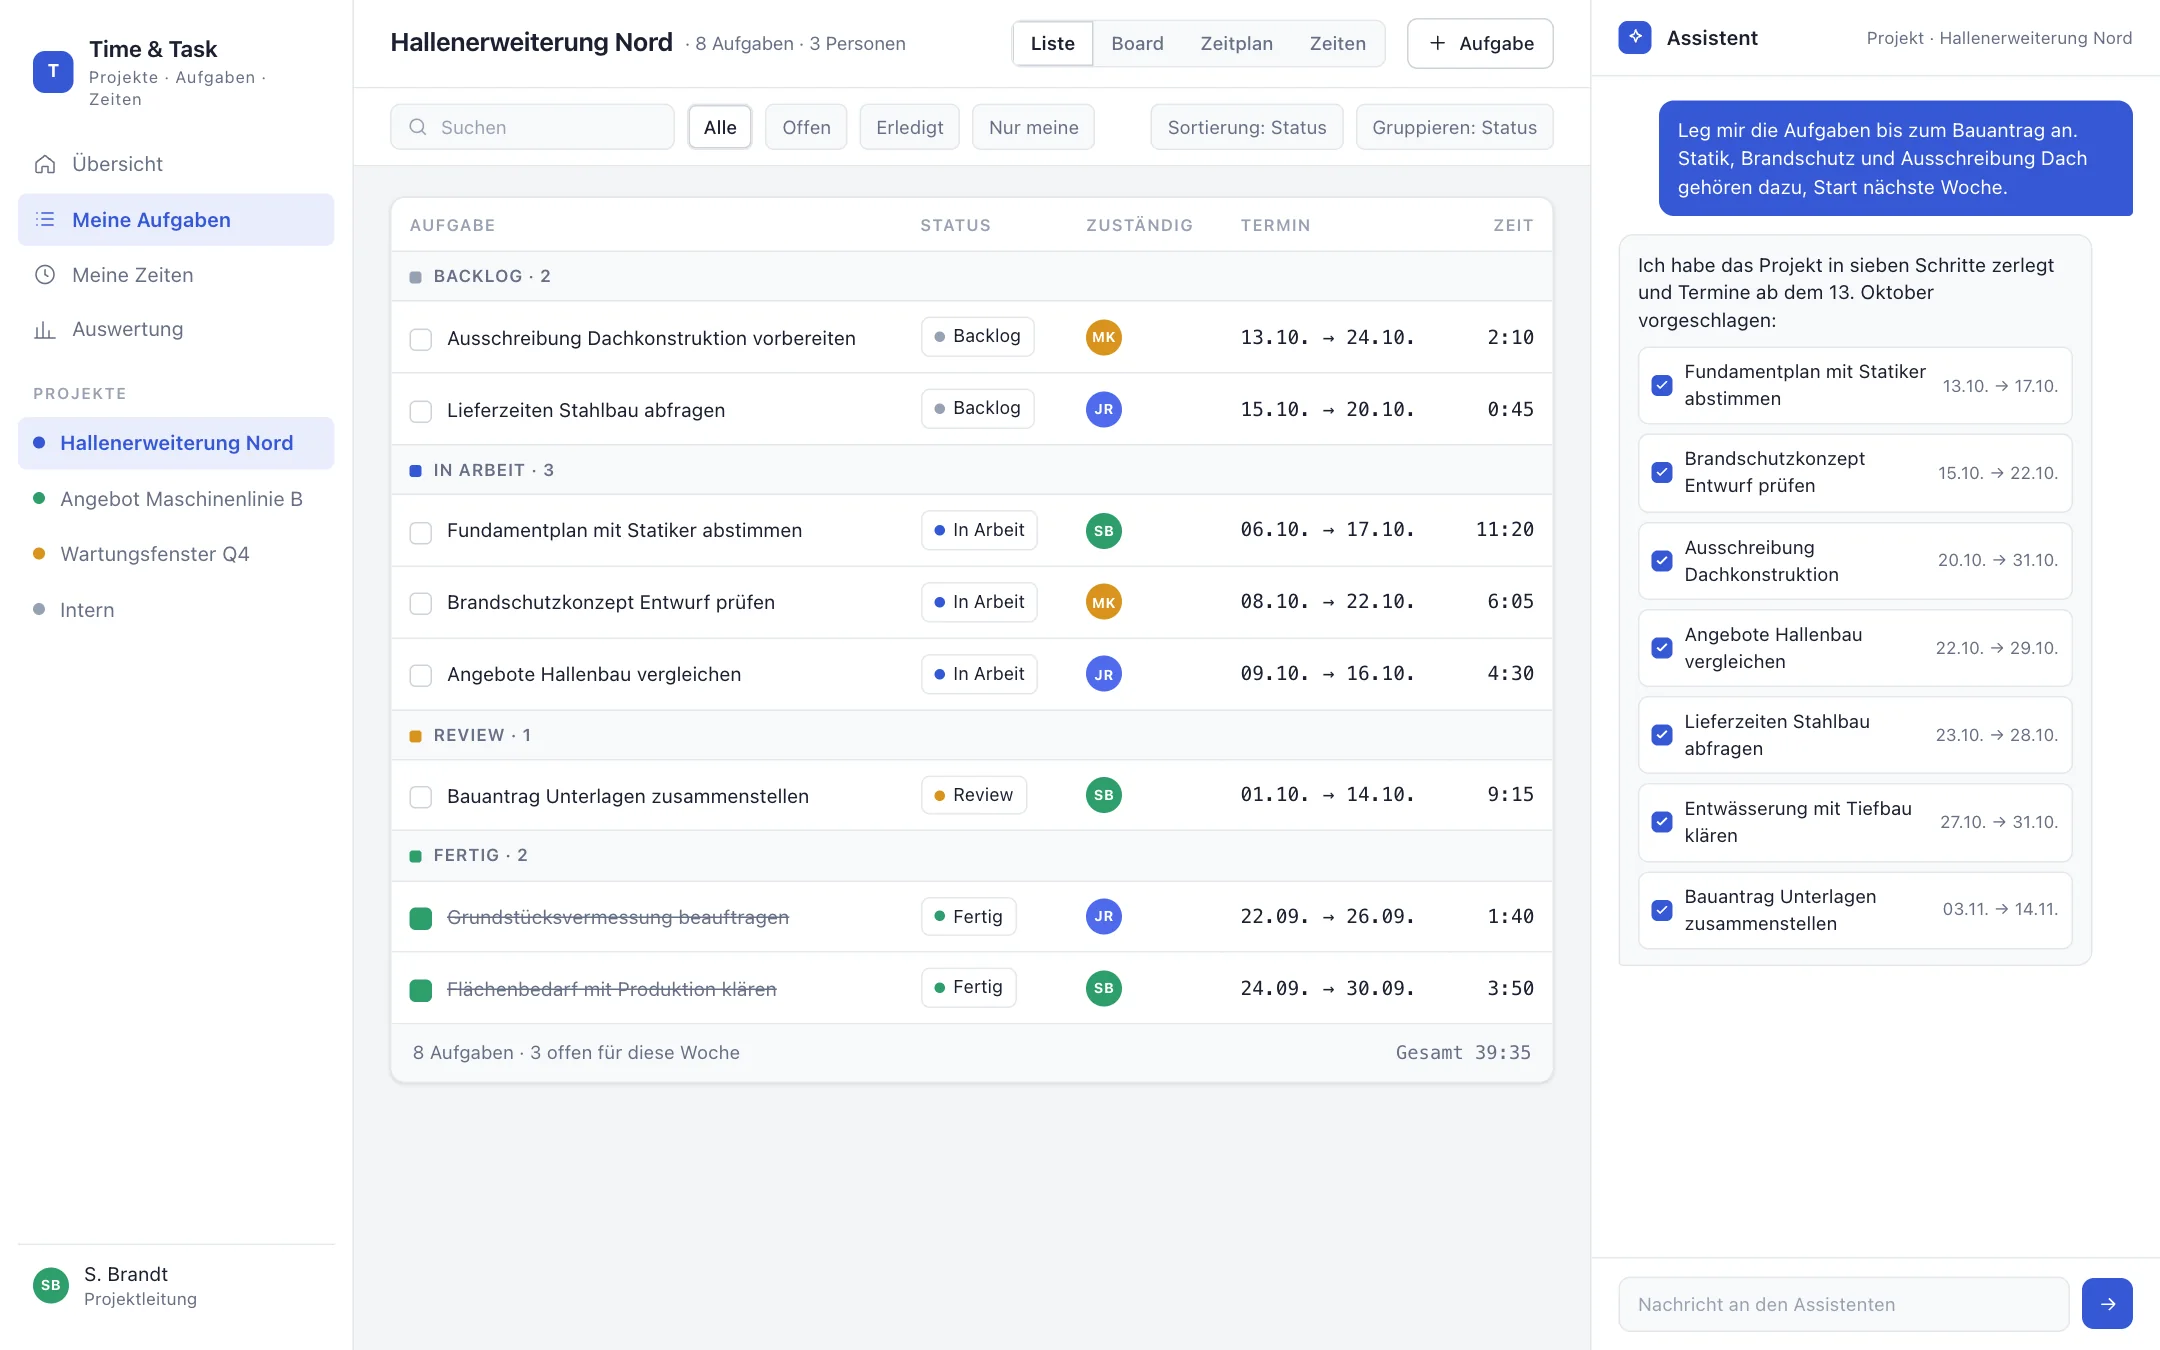Send message with the arrow button

(2107, 1303)
